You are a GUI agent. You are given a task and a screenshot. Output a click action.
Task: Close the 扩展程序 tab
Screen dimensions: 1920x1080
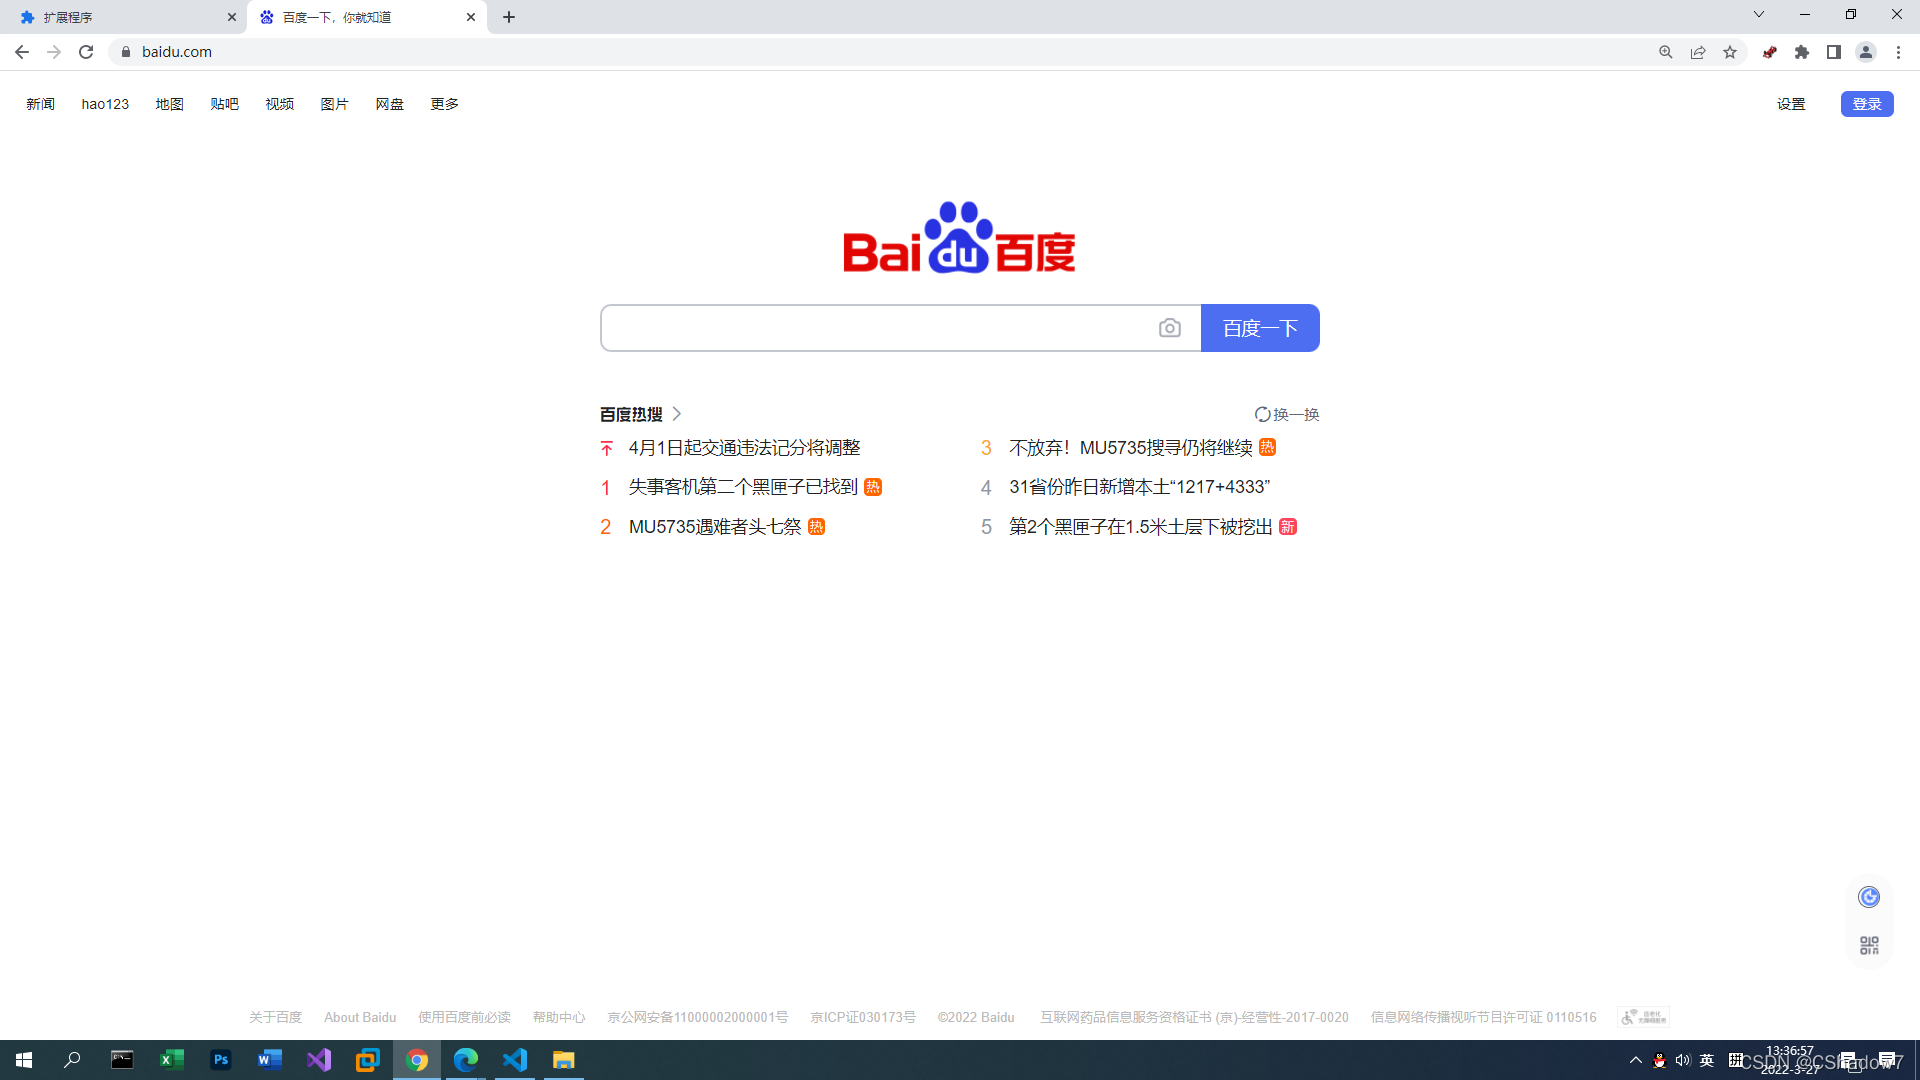click(232, 17)
